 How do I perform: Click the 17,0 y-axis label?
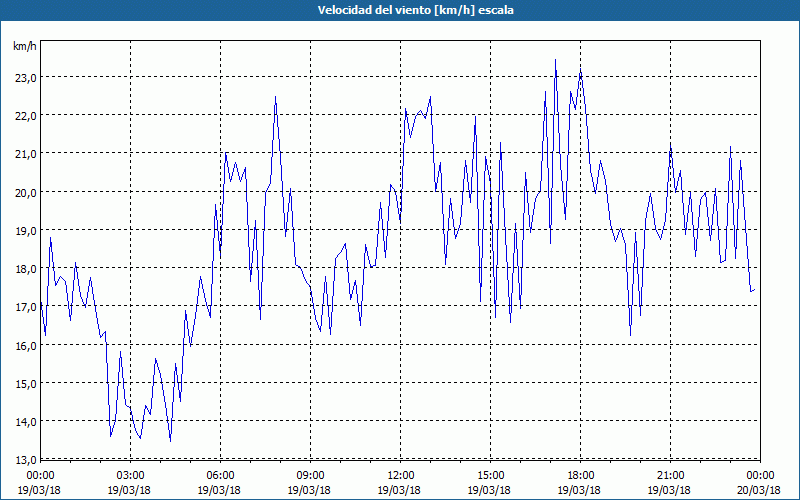pyautogui.click(x=25, y=307)
